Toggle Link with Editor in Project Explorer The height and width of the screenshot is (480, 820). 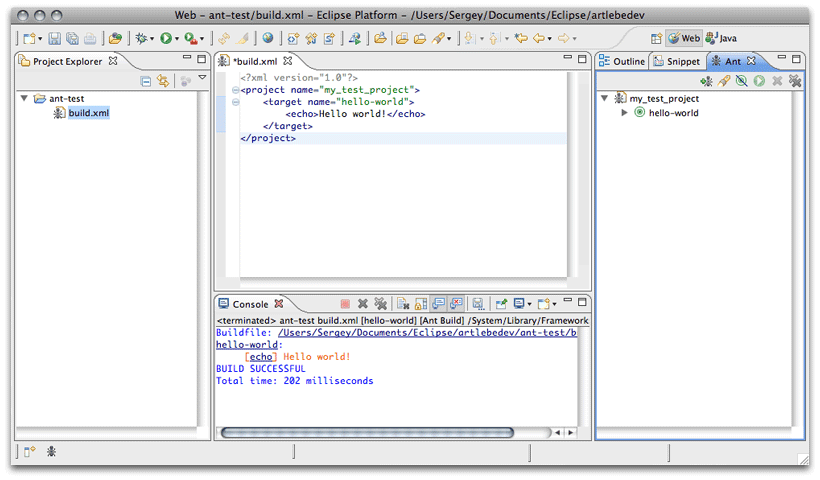click(163, 81)
